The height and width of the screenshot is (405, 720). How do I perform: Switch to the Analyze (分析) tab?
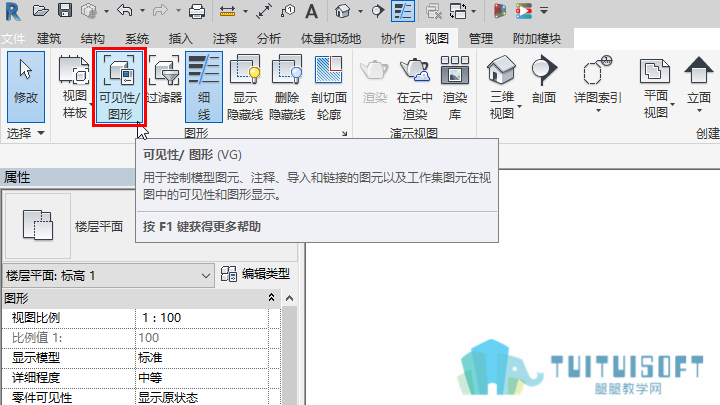(x=269, y=39)
